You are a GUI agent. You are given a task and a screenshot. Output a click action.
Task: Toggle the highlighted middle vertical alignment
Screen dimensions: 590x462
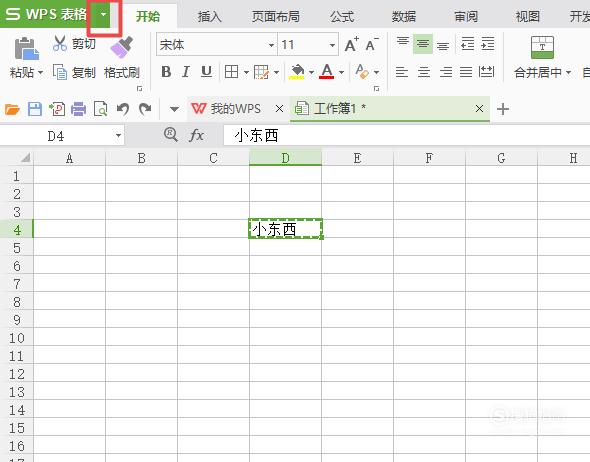pyautogui.click(x=423, y=44)
